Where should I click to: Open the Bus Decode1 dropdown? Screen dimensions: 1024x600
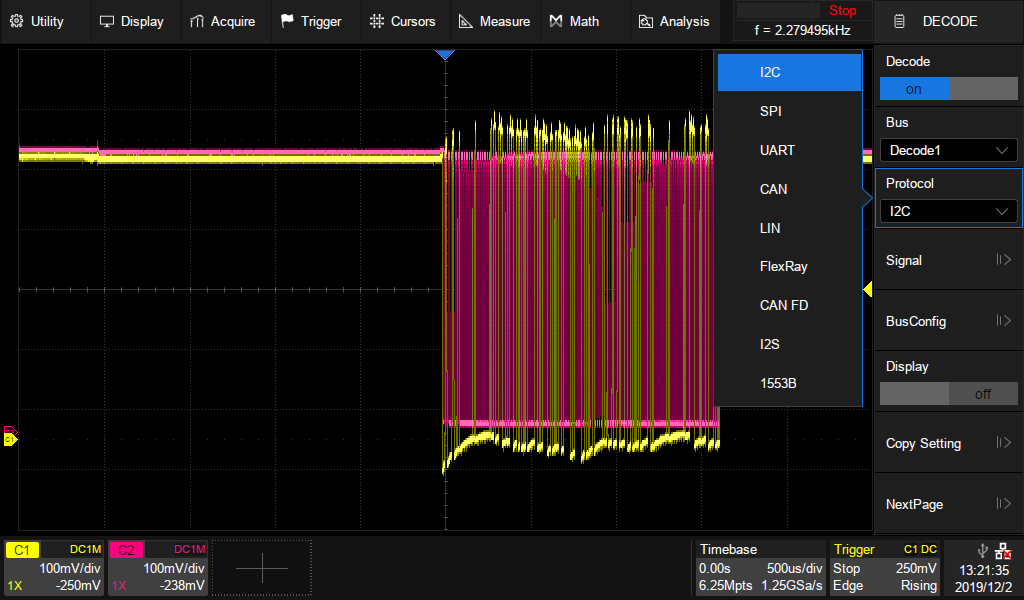pyautogui.click(x=948, y=150)
